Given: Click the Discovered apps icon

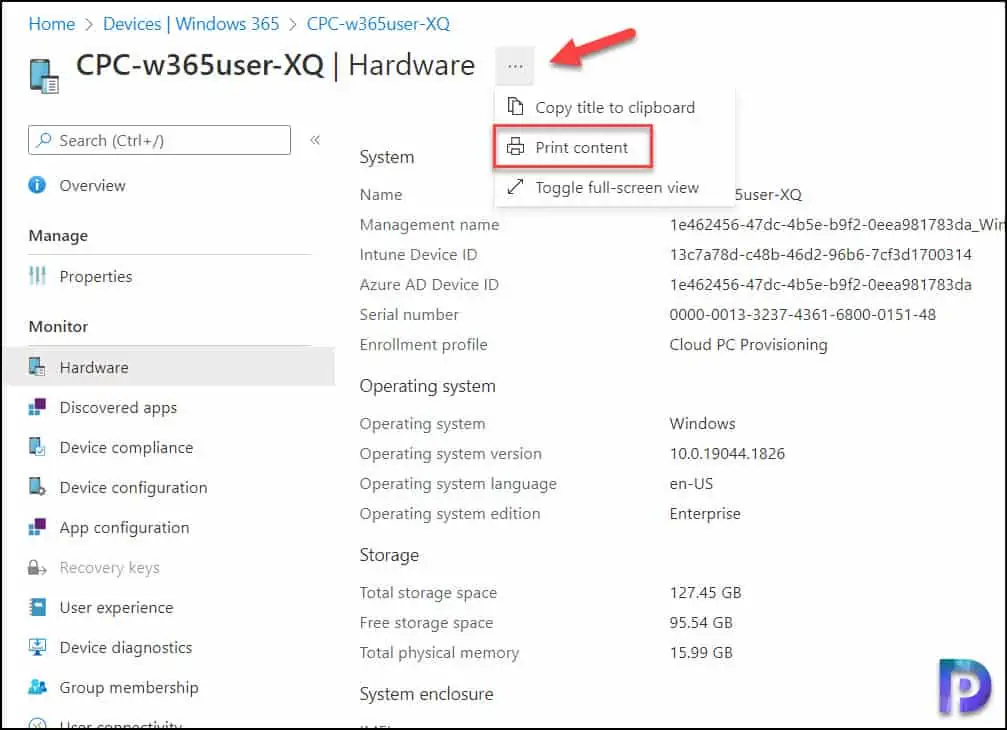Looking at the screenshot, I should tap(37, 407).
